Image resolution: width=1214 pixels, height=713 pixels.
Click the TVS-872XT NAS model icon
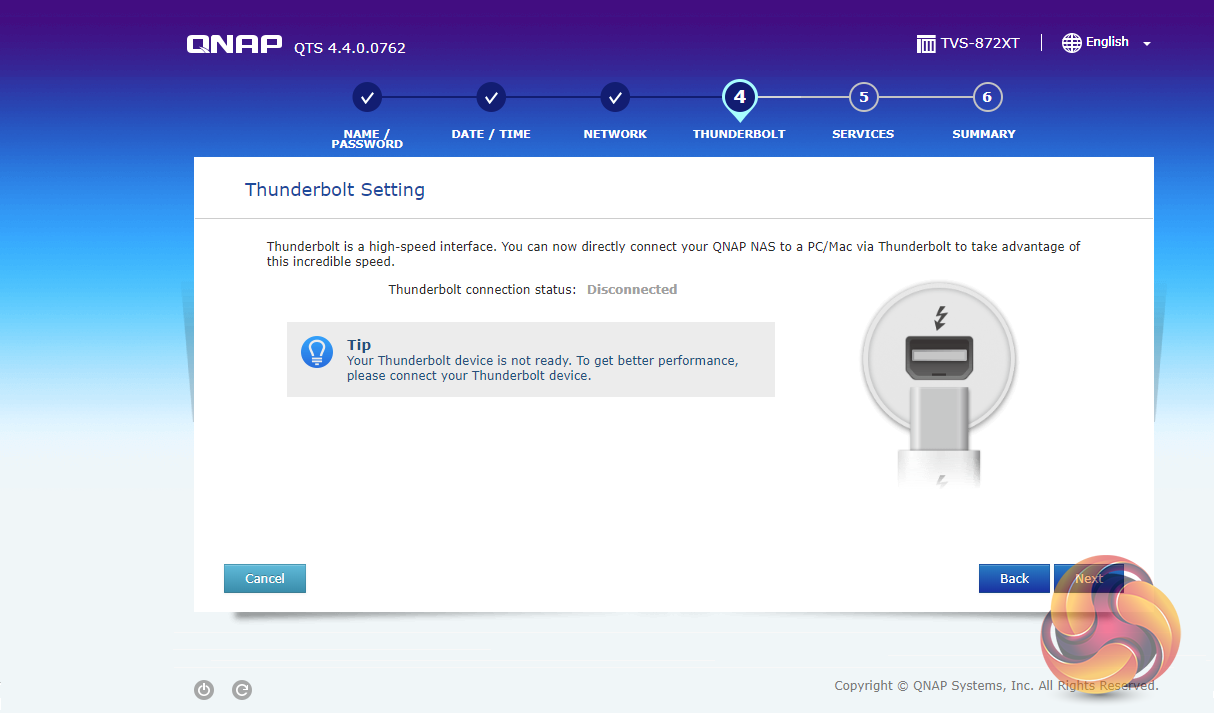tap(926, 44)
